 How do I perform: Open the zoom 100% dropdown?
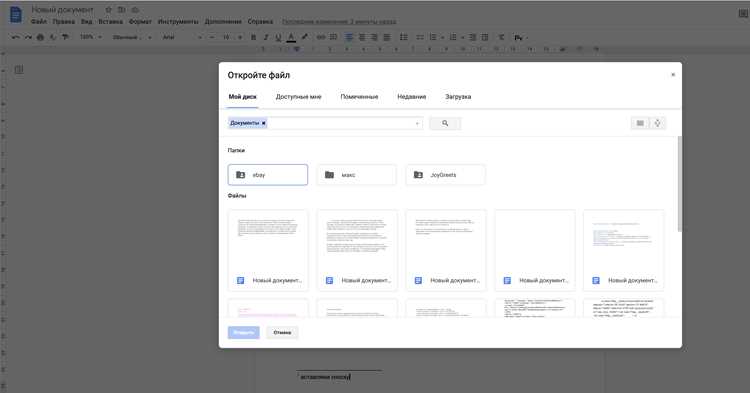pyautogui.click(x=90, y=37)
